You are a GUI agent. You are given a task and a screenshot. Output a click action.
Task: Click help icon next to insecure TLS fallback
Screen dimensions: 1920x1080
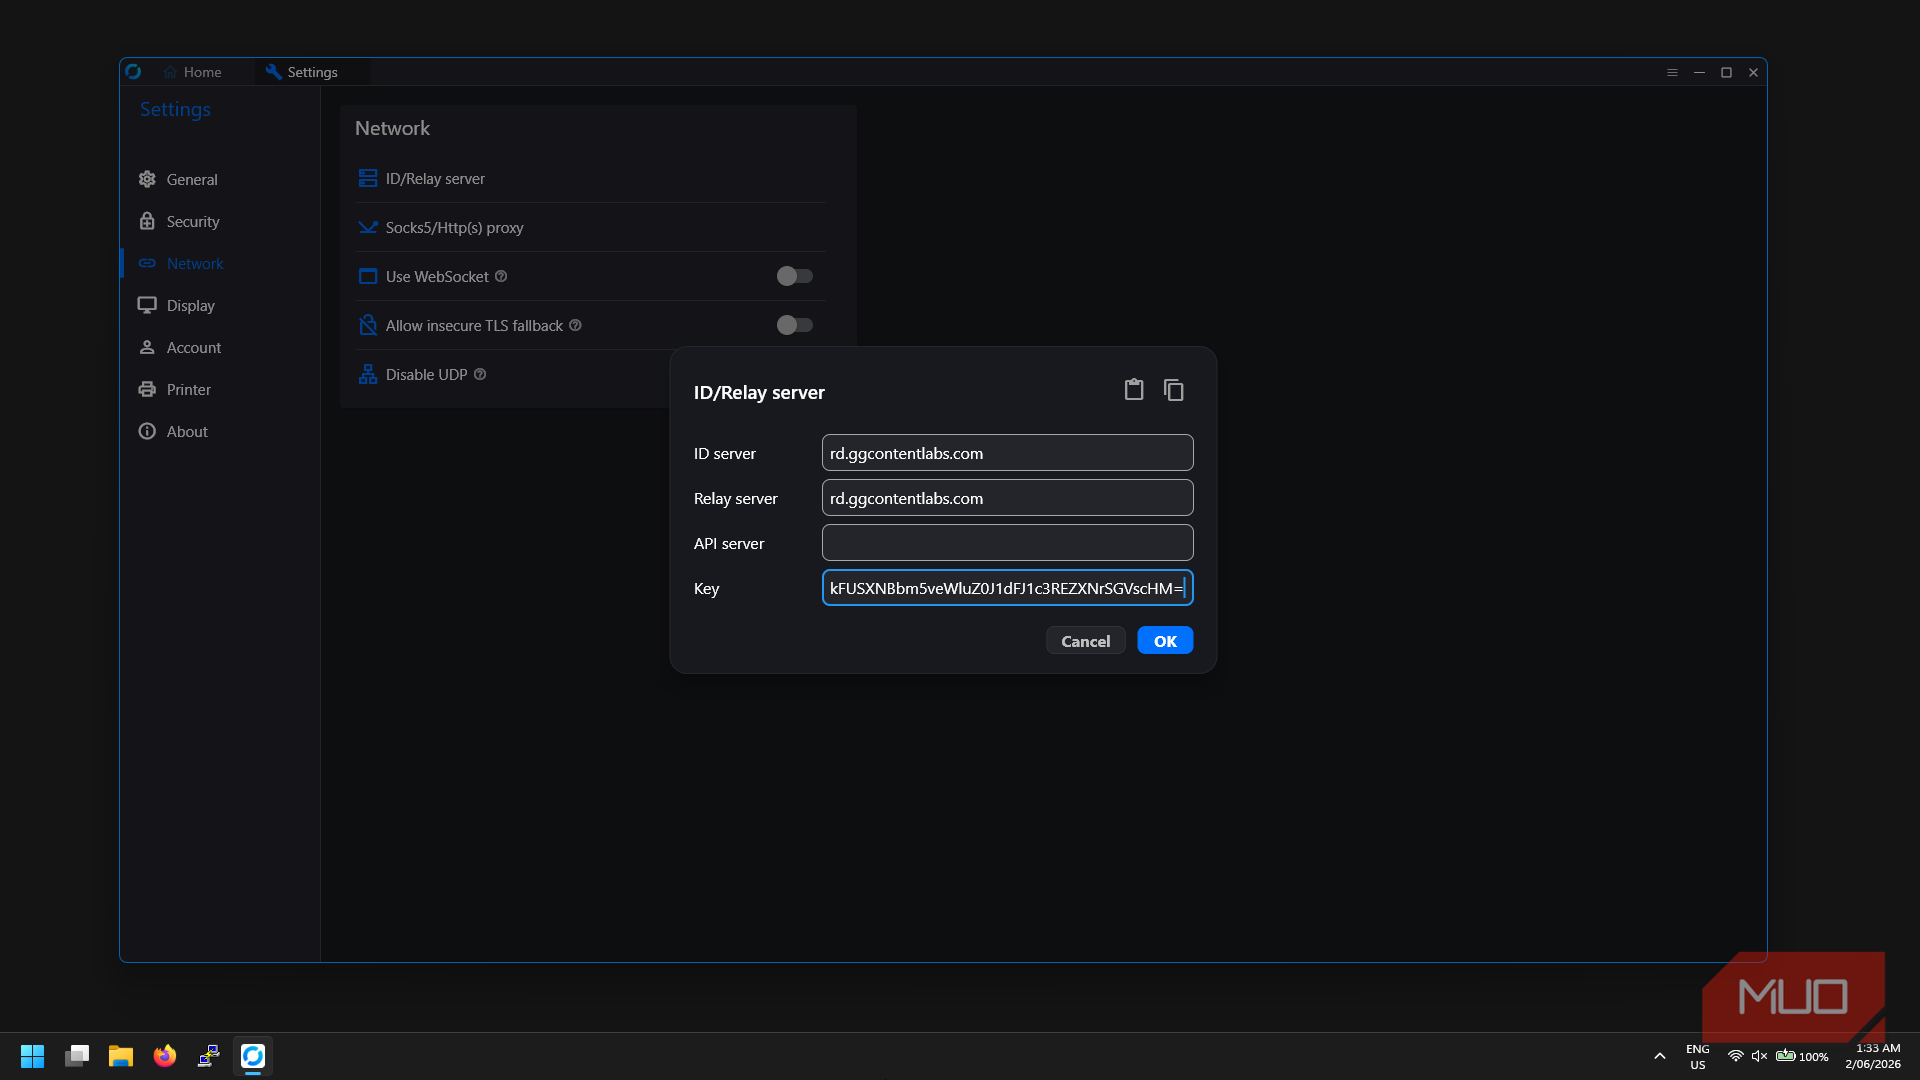[575, 325]
